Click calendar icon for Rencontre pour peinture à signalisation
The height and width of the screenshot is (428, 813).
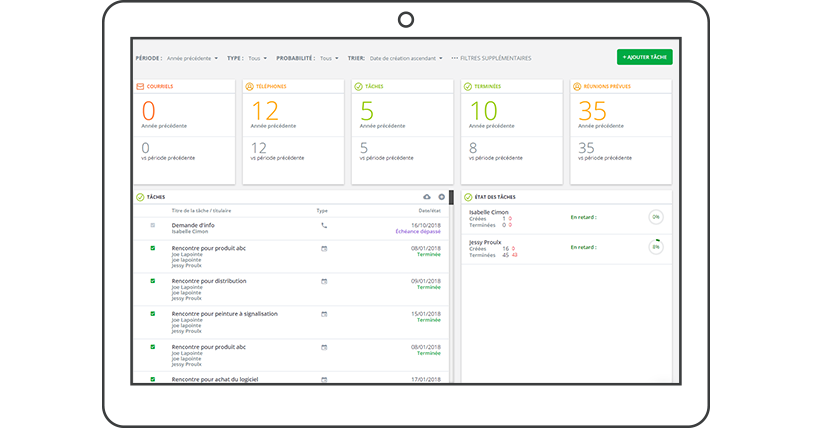tap(324, 314)
